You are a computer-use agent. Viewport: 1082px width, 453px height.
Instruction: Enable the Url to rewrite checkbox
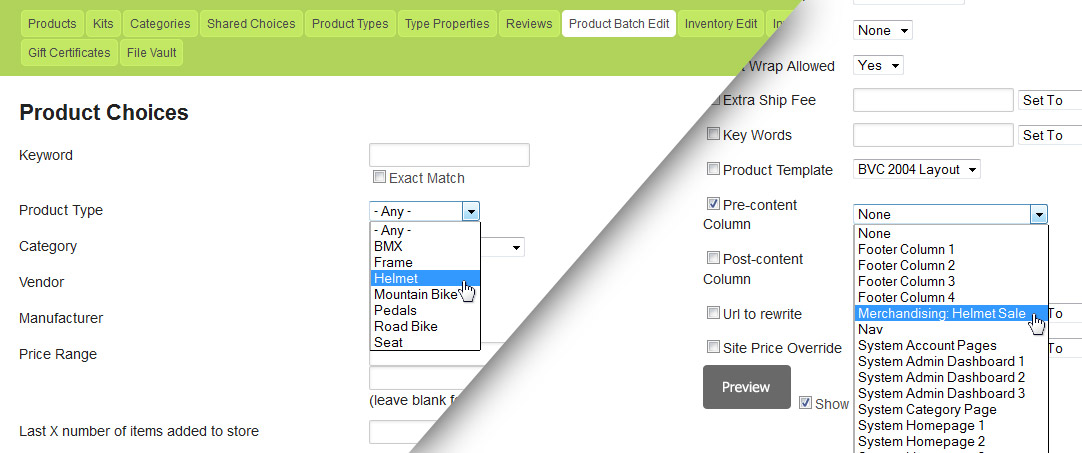[x=714, y=313]
